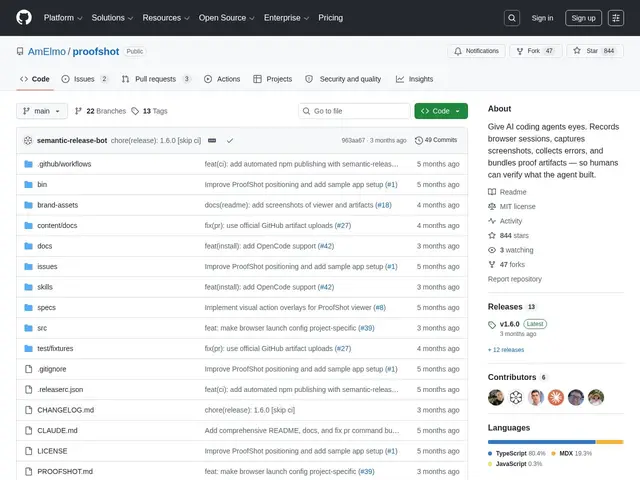Screen dimensions: 640x480
Task: Open the + 12 releases link
Action: [506, 350]
